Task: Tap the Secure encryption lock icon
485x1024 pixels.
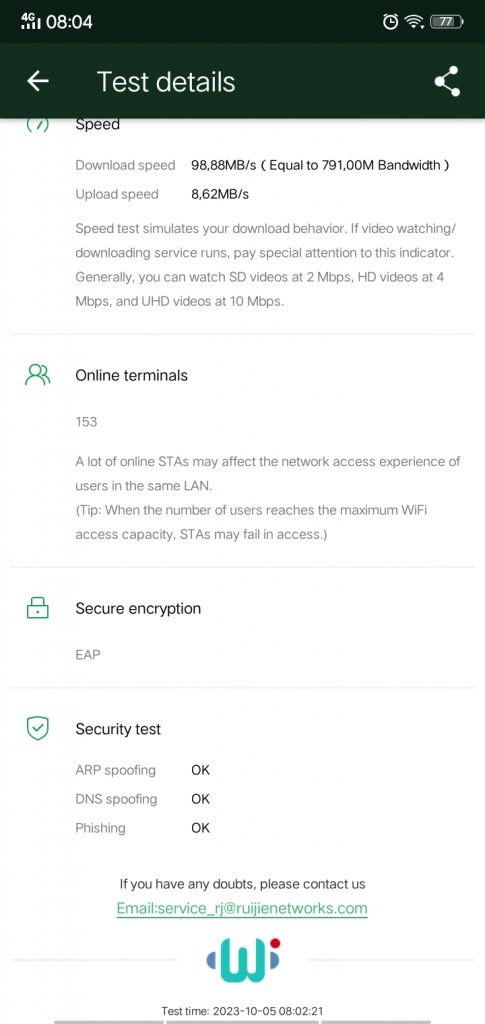Action: [37, 608]
